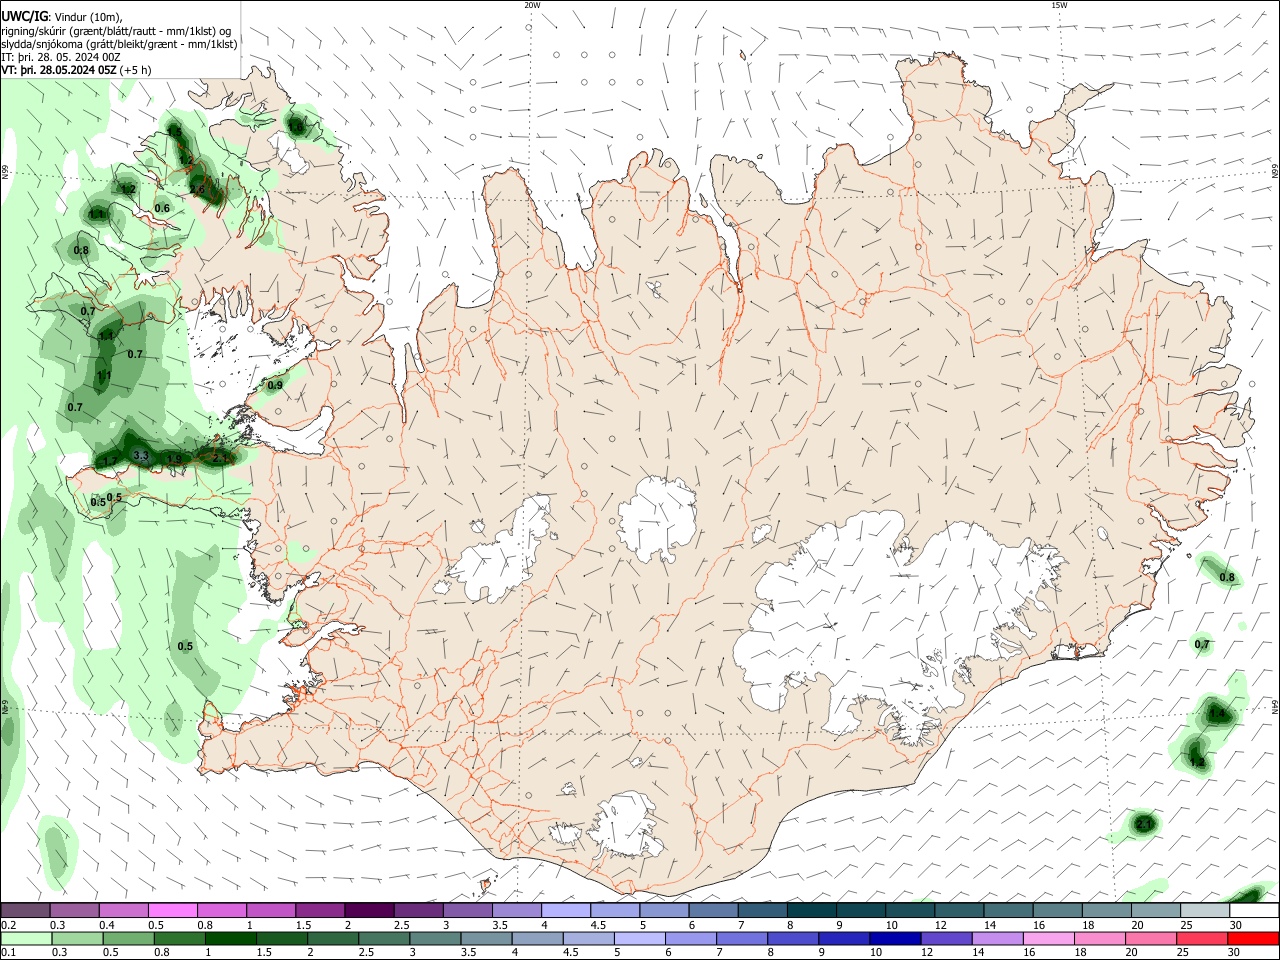Select the pale grey 25 swatch in the snow legend
The width and height of the screenshot is (1280, 960).
coord(1205,910)
